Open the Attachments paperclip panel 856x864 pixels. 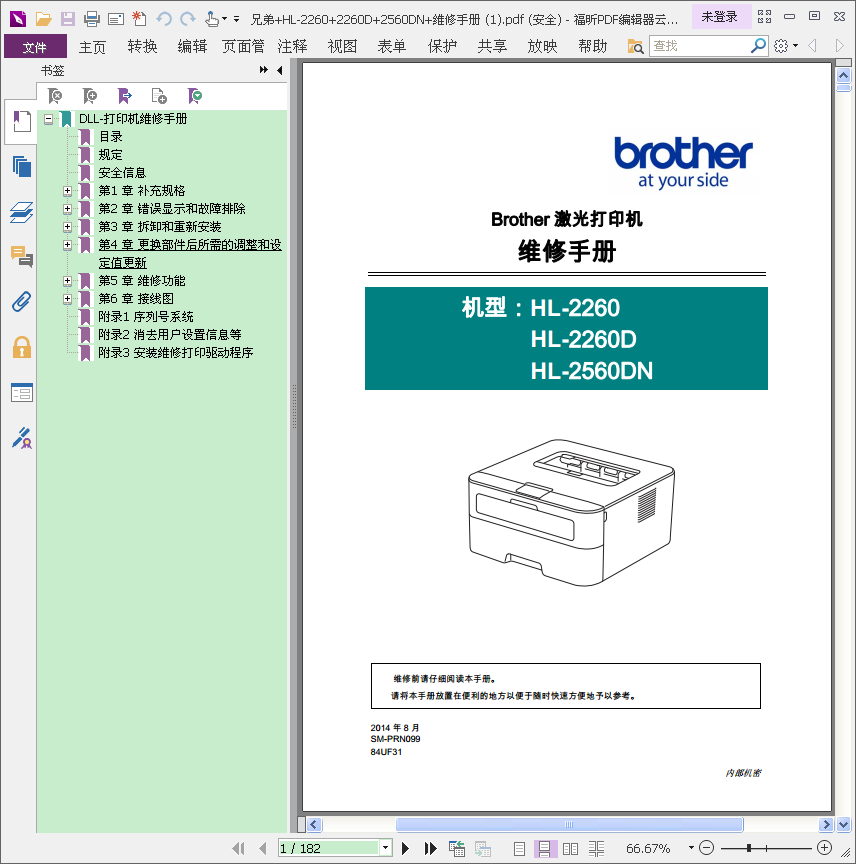pos(21,302)
